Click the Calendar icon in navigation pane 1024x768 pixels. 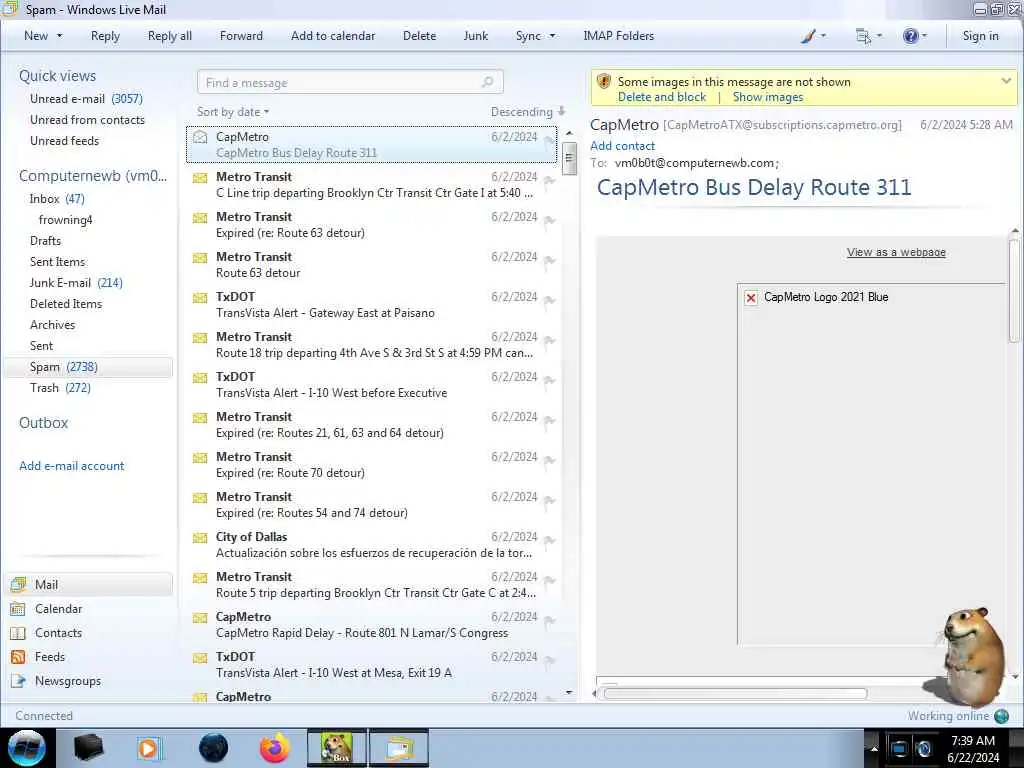[x=18, y=609]
